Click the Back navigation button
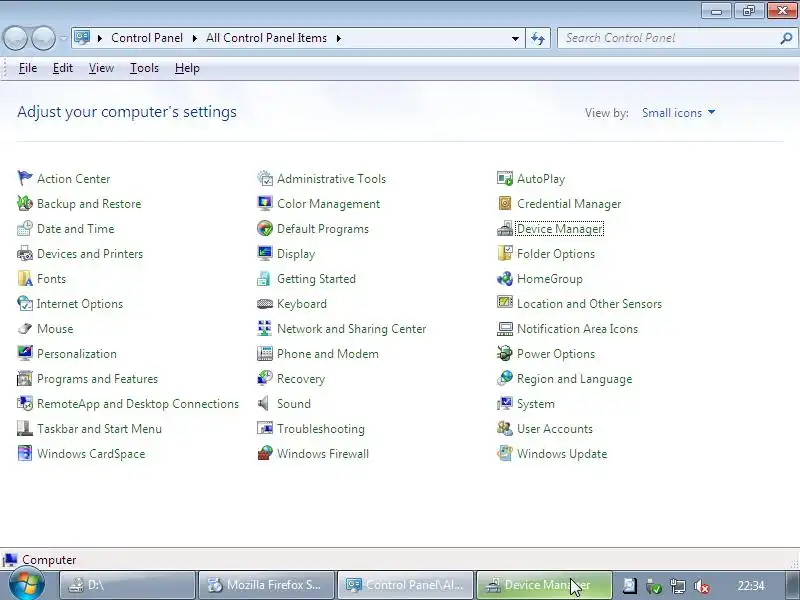Image resolution: width=800 pixels, height=600 pixels. point(15,38)
